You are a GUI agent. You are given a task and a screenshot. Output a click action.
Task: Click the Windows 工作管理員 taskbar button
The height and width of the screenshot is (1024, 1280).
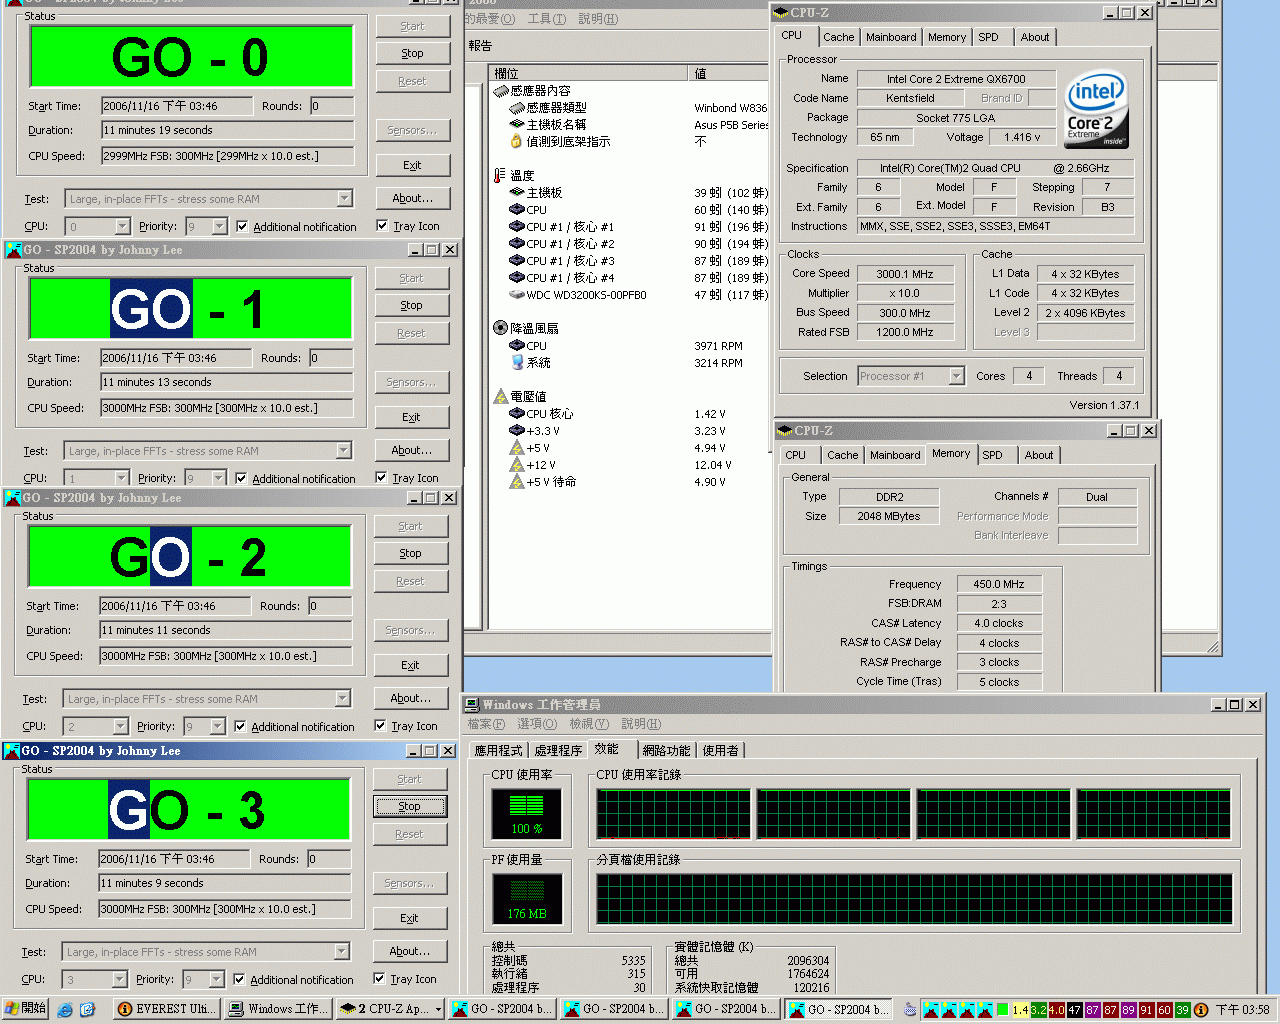tap(278, 1009)
